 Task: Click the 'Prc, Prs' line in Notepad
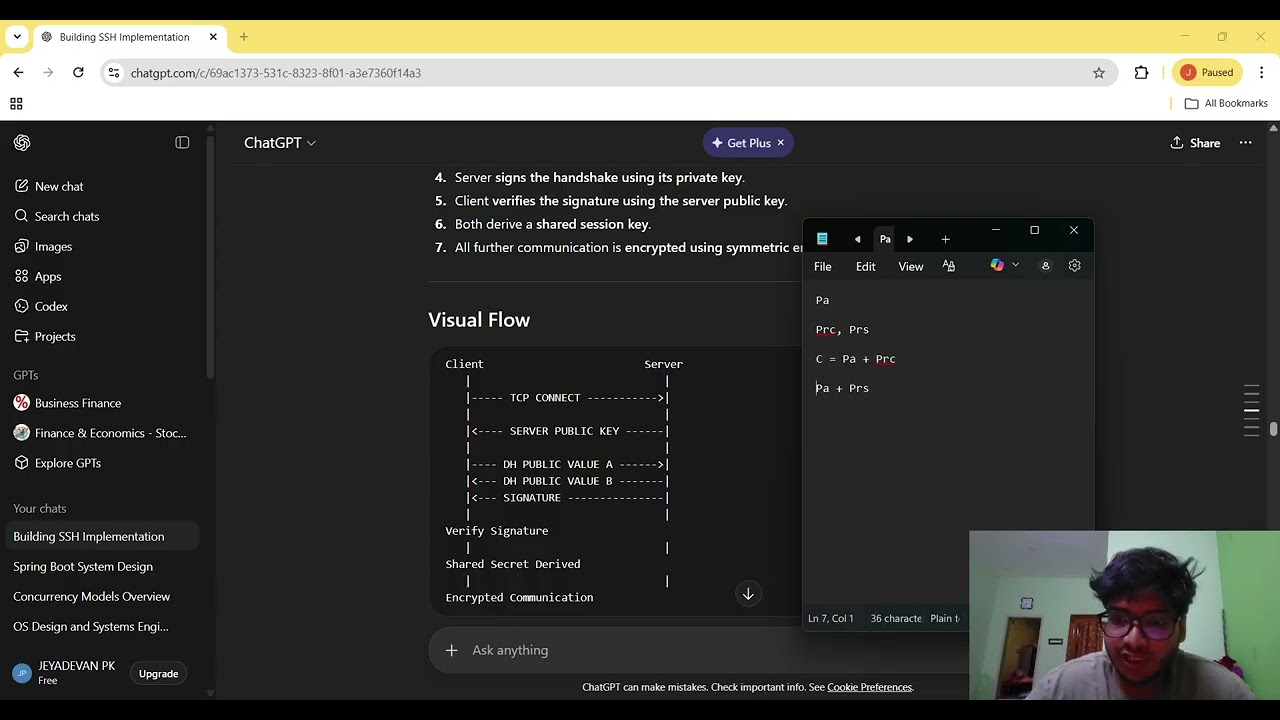pyautogui.click(x=842, y=329)
